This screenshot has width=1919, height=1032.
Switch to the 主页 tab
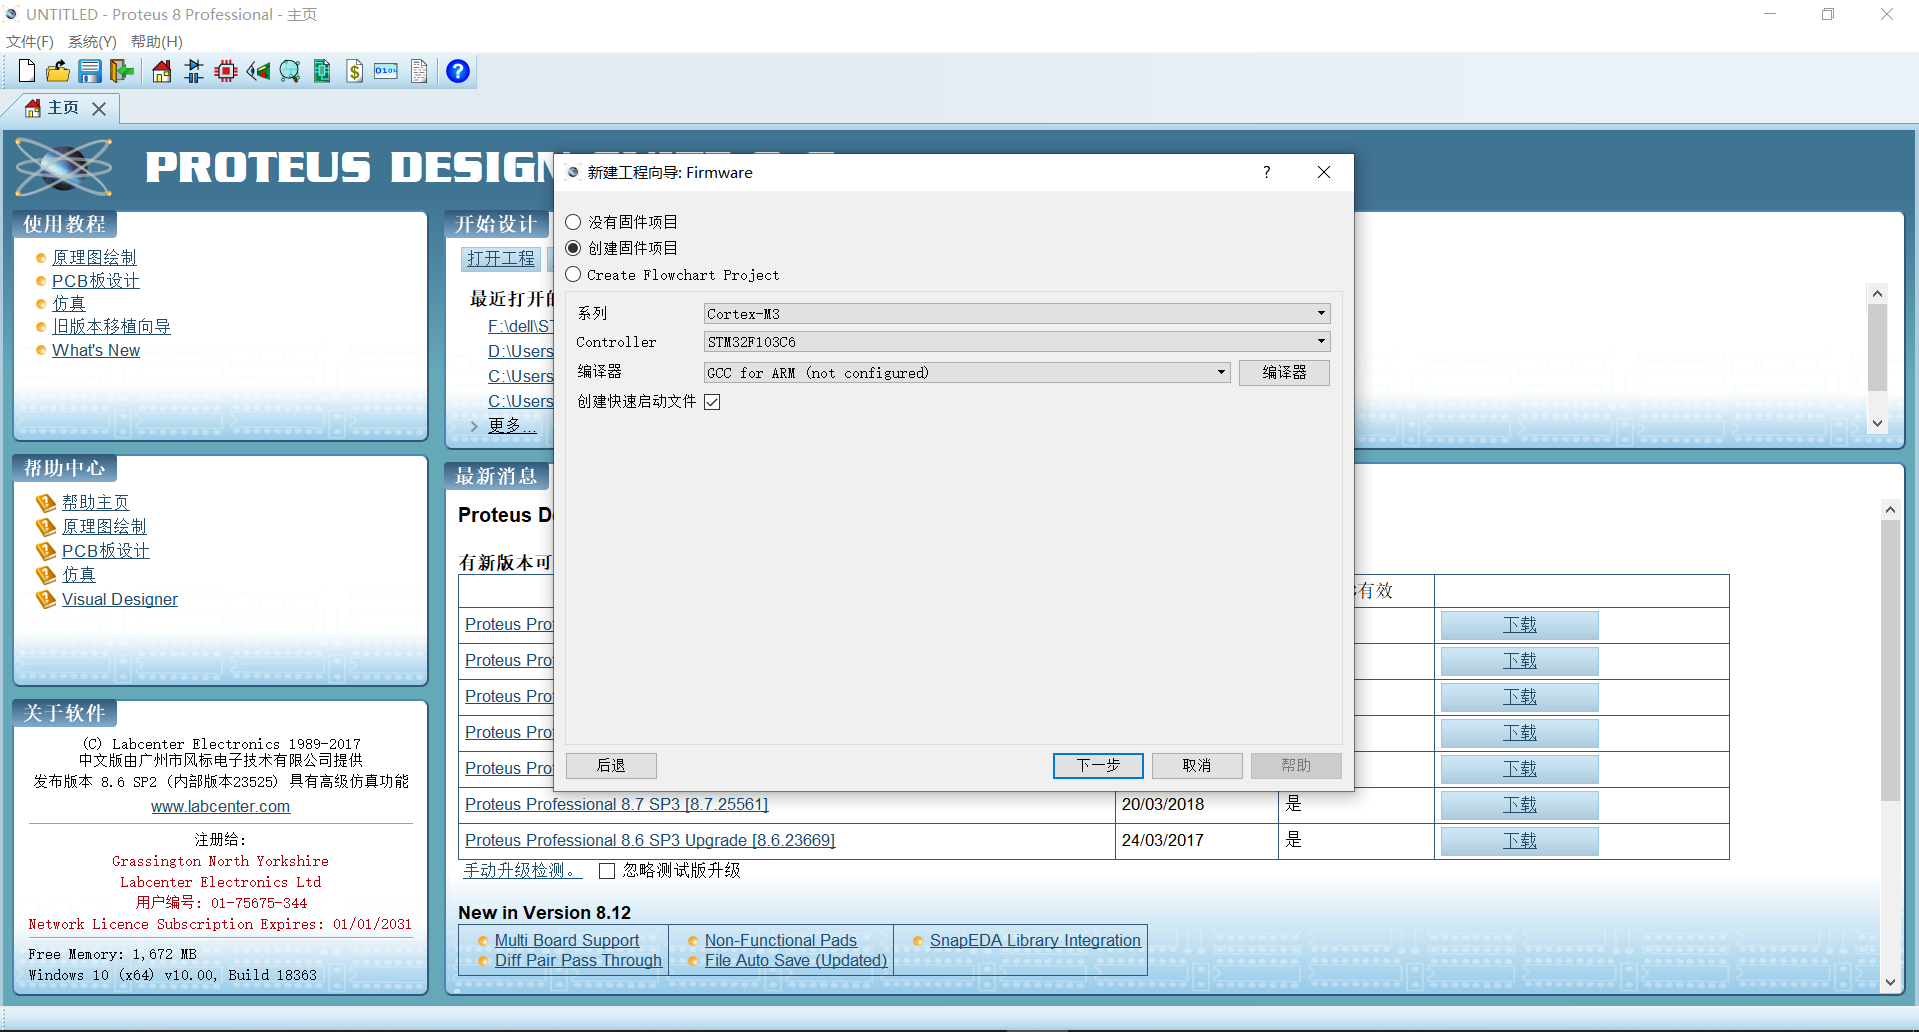point(62,108)
